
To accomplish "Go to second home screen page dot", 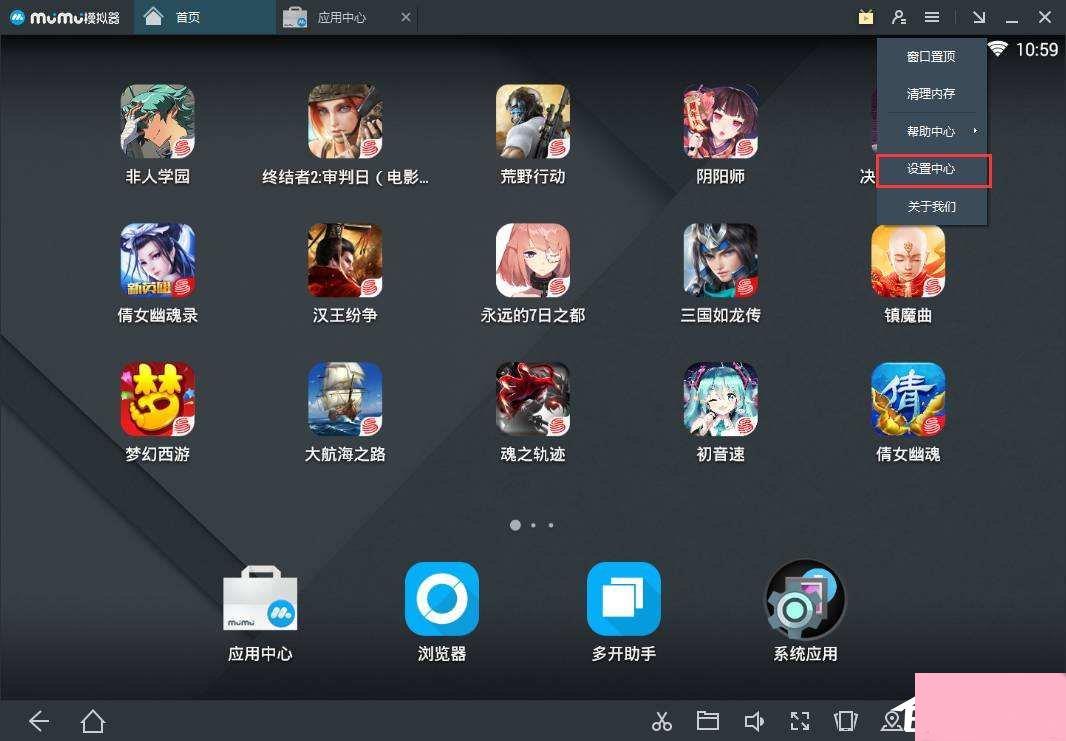I will pyautogui.click(x=534, y=525).
